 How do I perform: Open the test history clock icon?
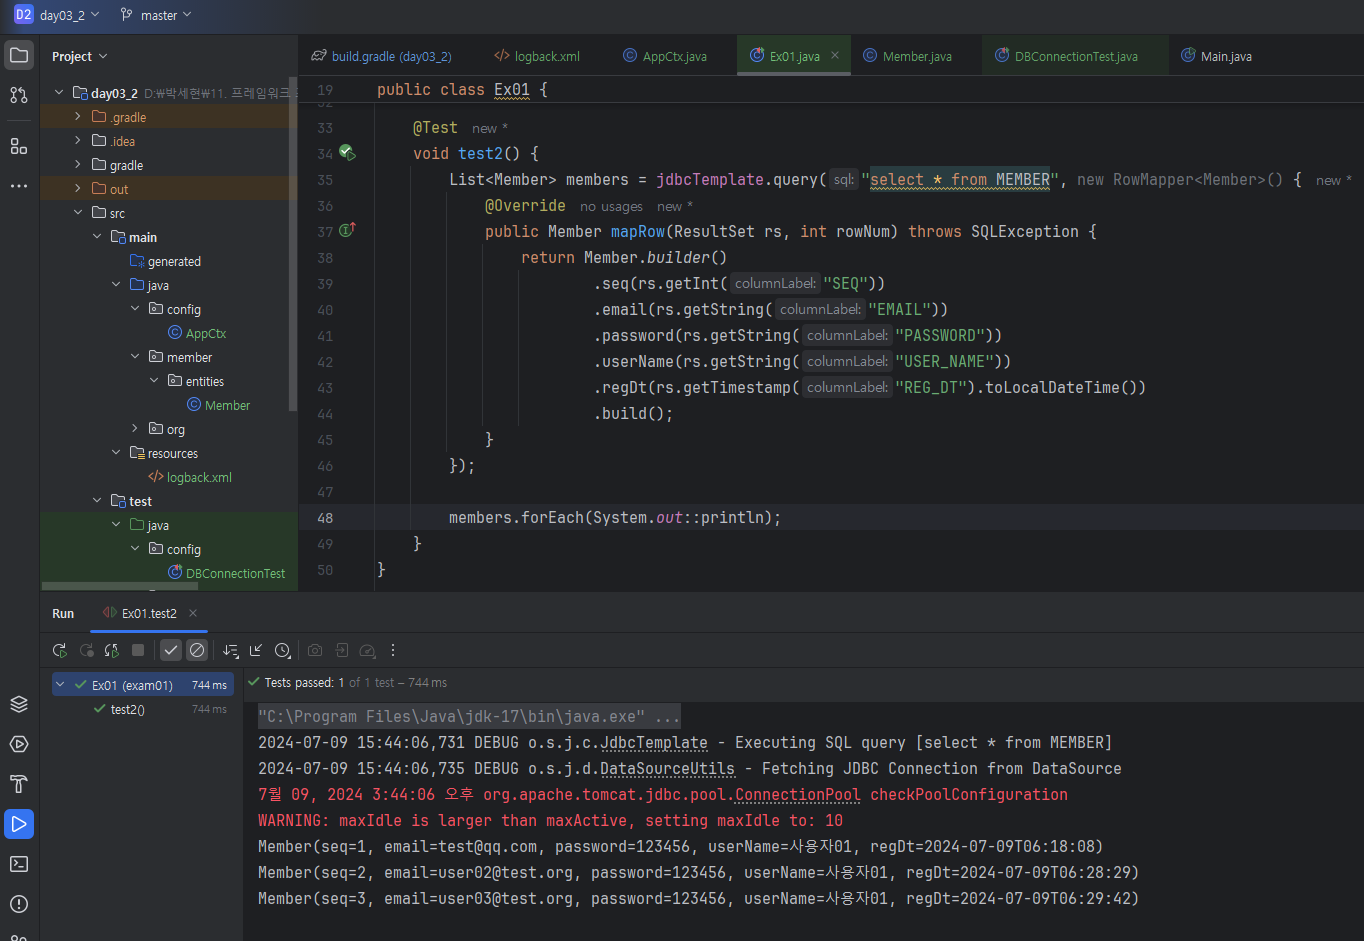[x=283, y=651]
